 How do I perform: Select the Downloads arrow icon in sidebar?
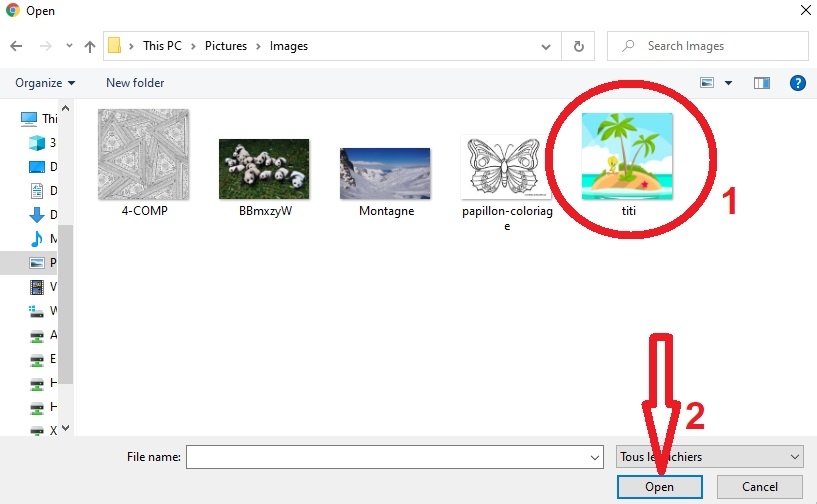(37, 215)
